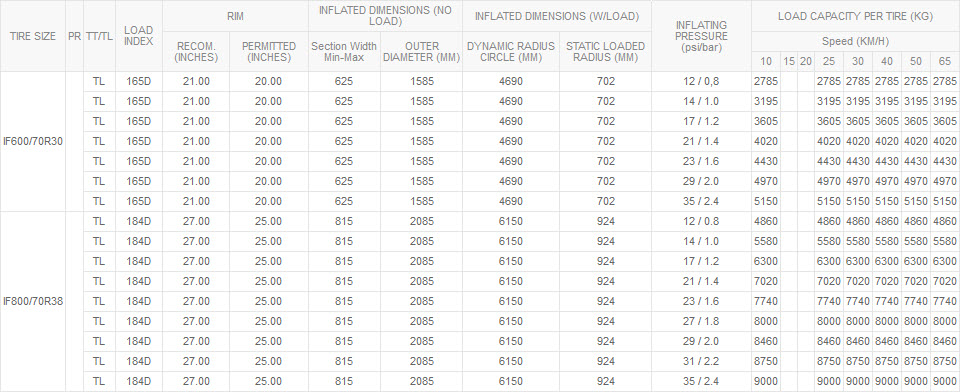Select the RECOM. (INCHES) subheader
This screenshot has width=960, height=392.
click(196, 52)
